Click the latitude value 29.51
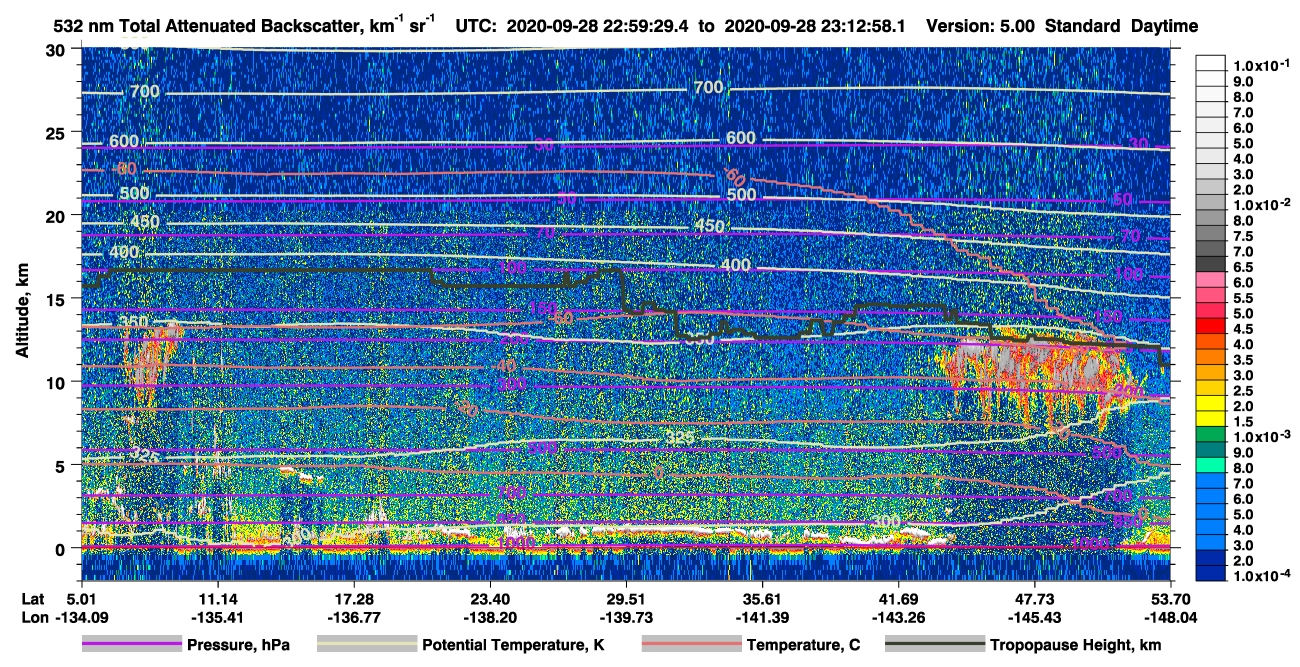 (x=626, y=598)
